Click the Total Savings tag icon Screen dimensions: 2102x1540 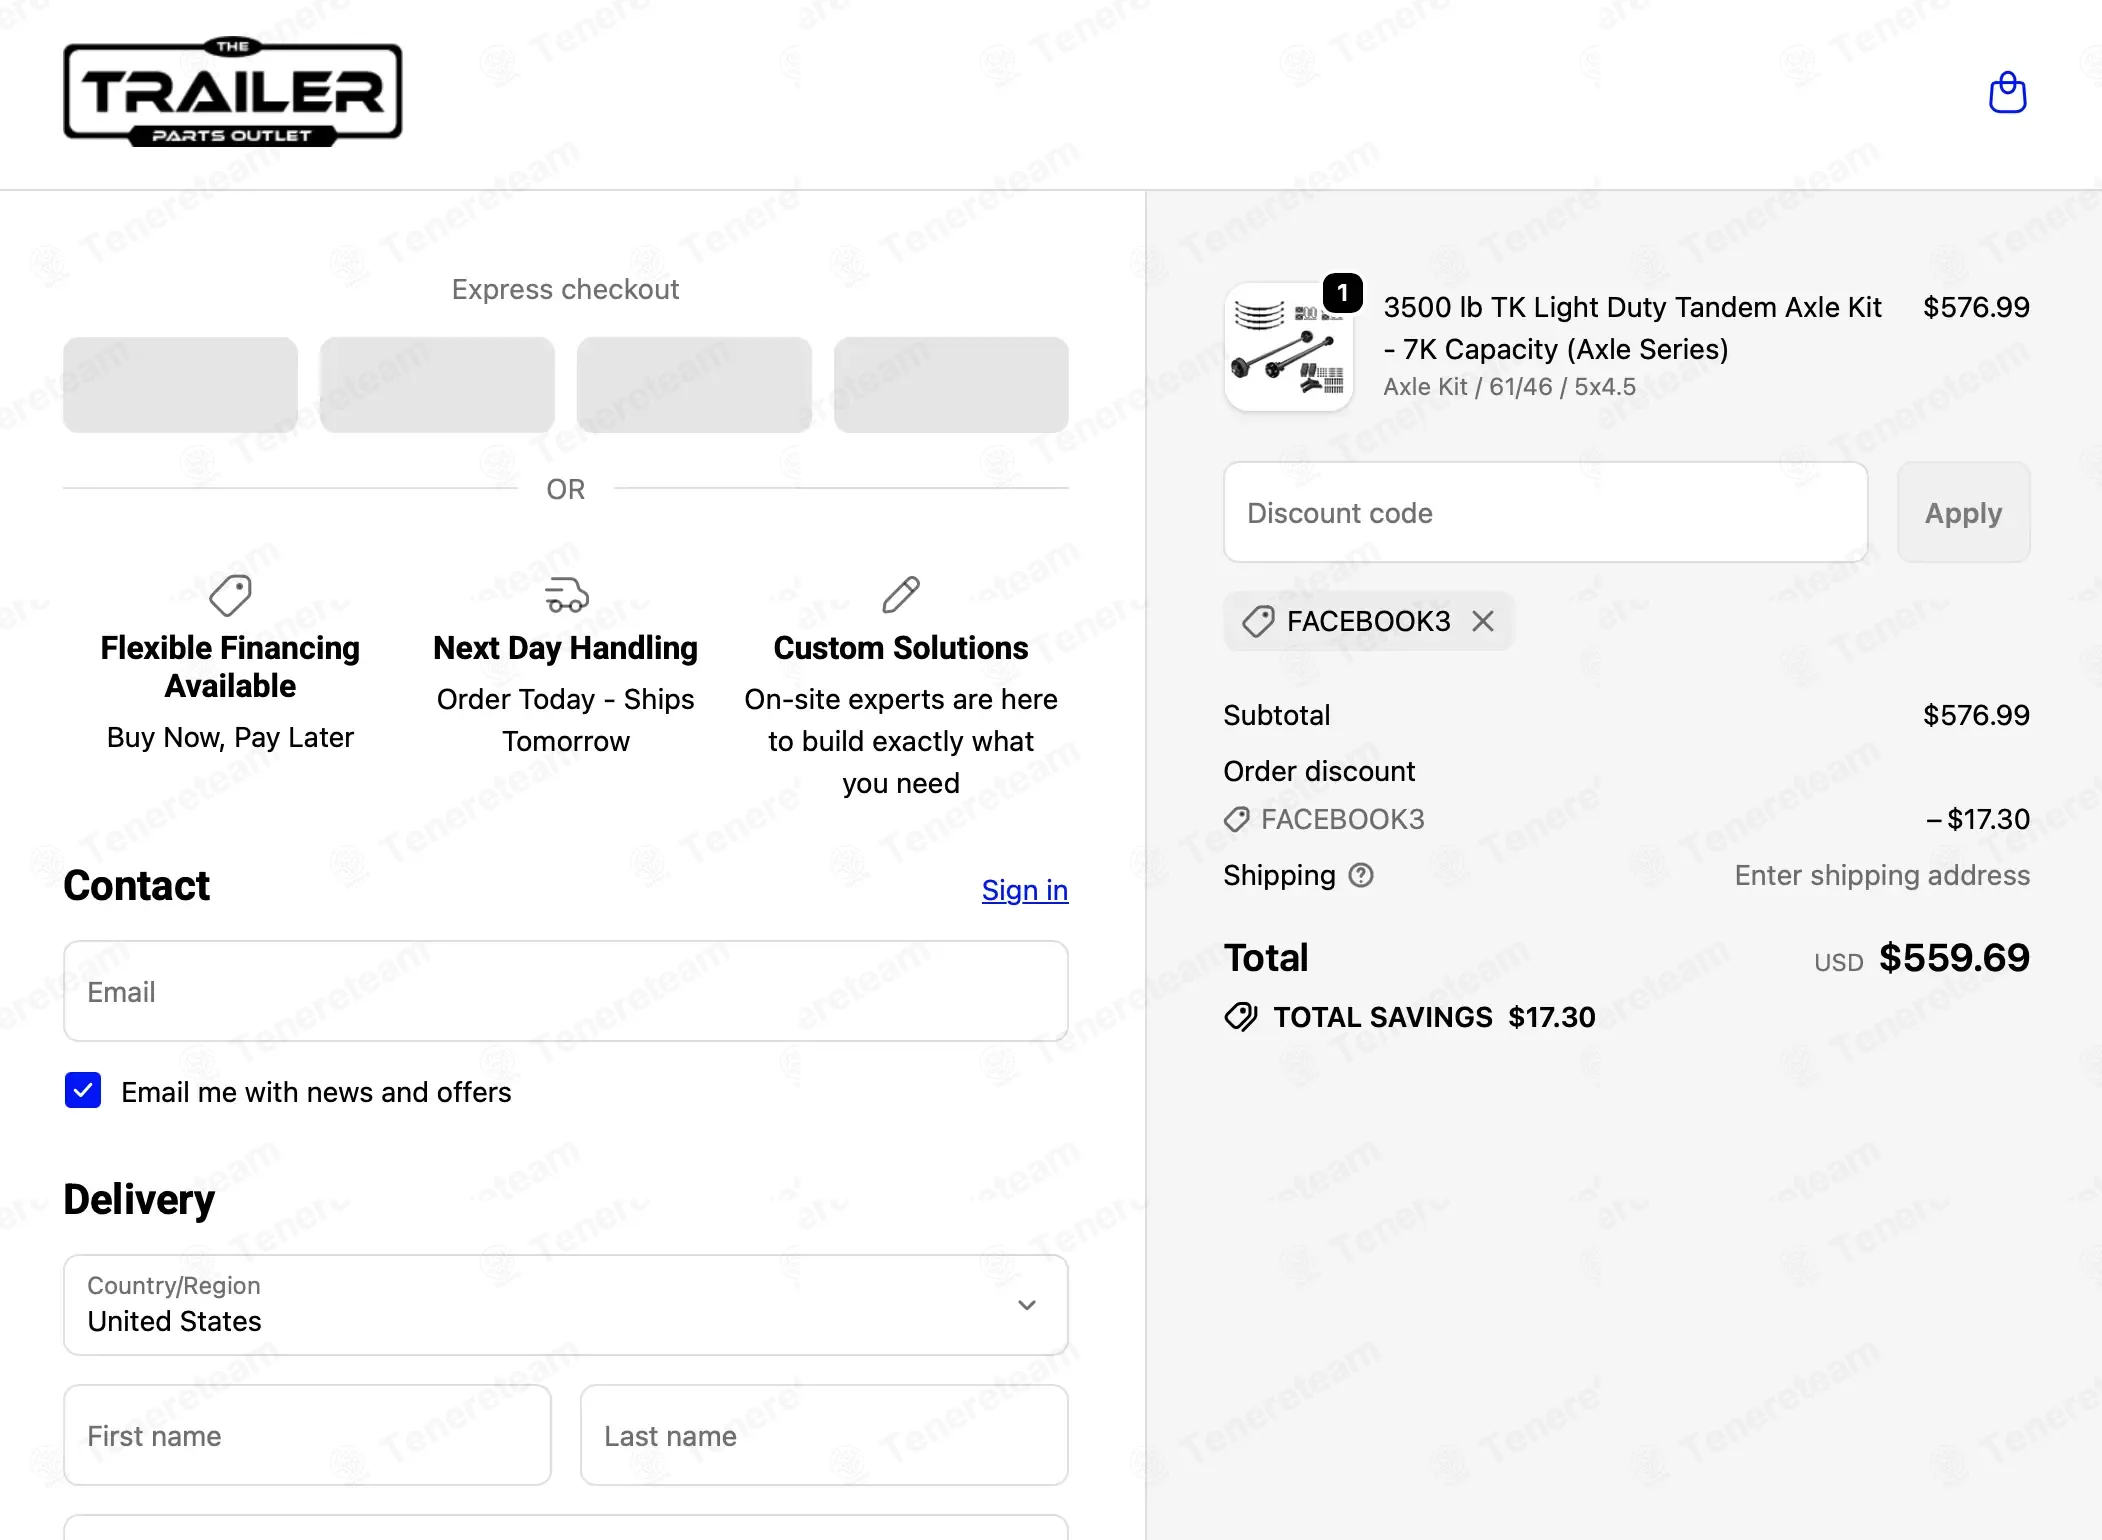point(1241,1017)
